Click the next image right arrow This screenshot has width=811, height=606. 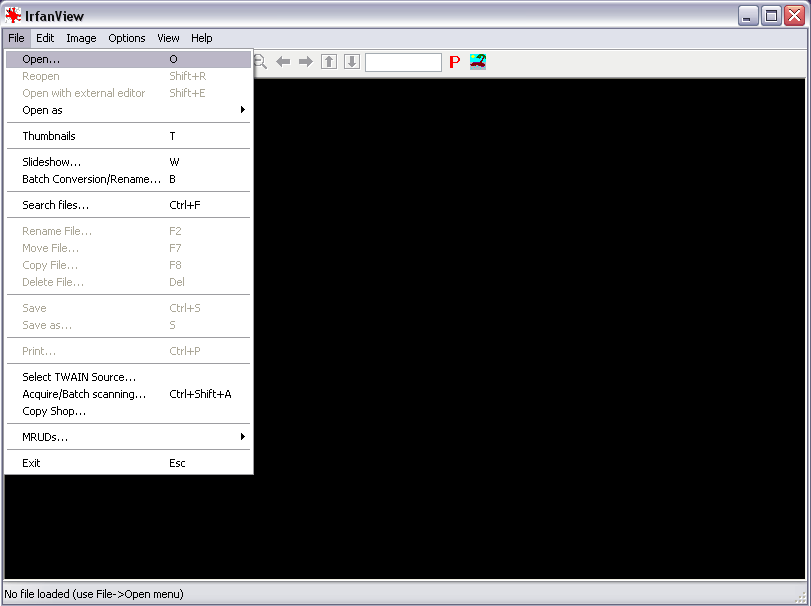(x=306, y=62)
